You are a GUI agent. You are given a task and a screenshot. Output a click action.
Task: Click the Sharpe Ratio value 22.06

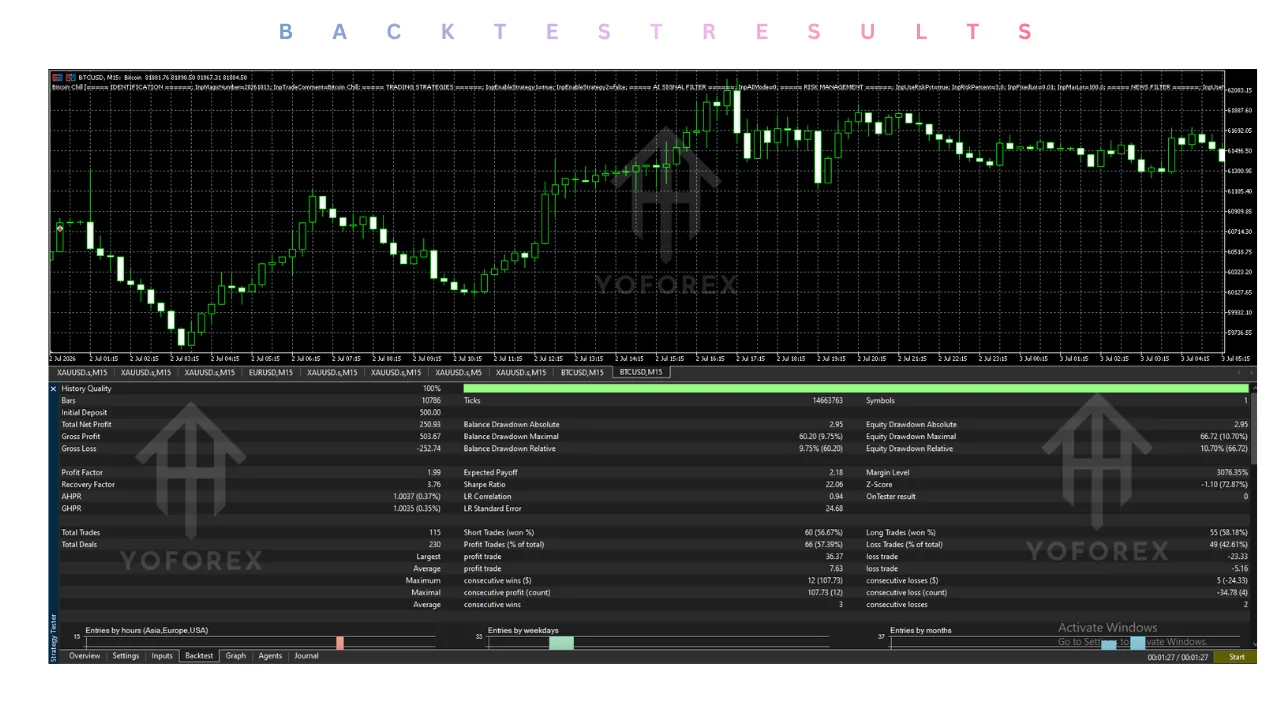[832, 484]
